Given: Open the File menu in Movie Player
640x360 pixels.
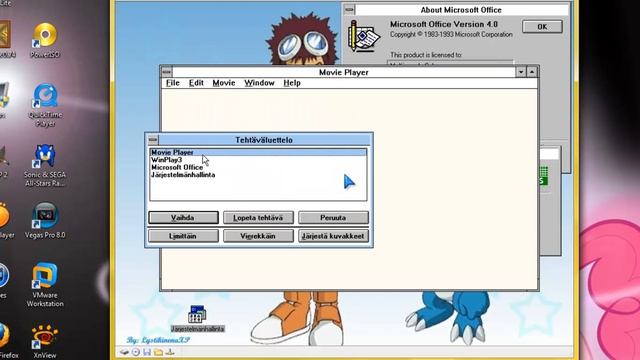Looking at the screenshot, I should (x=173, y=83).
